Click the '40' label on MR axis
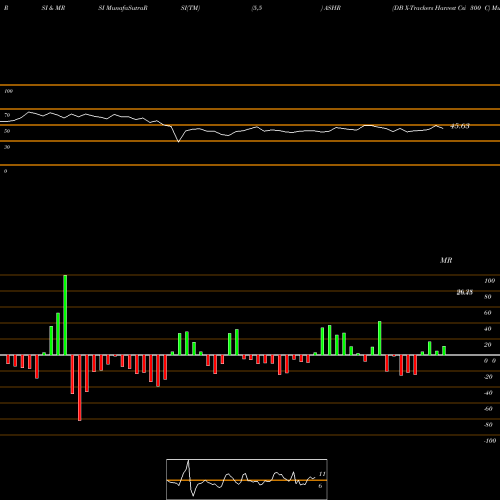 tap(488, 329)
